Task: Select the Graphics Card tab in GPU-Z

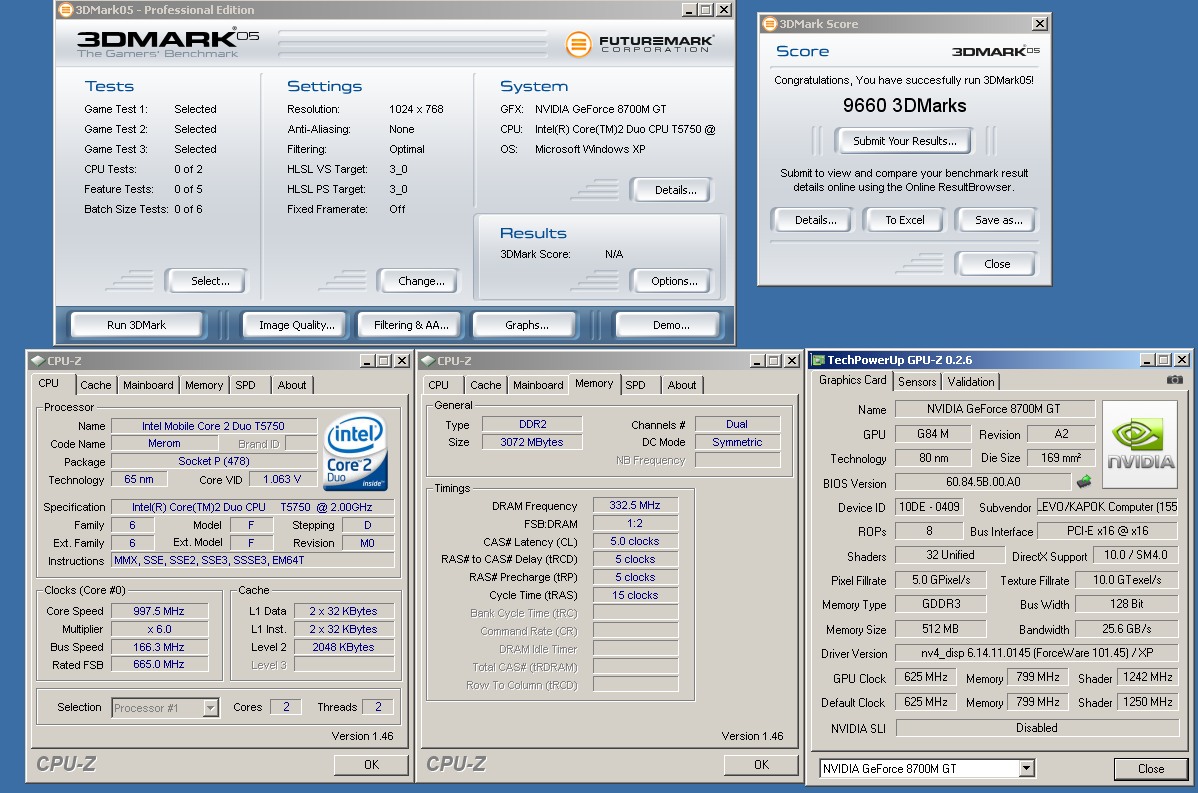Action: (x=853, y=380)
